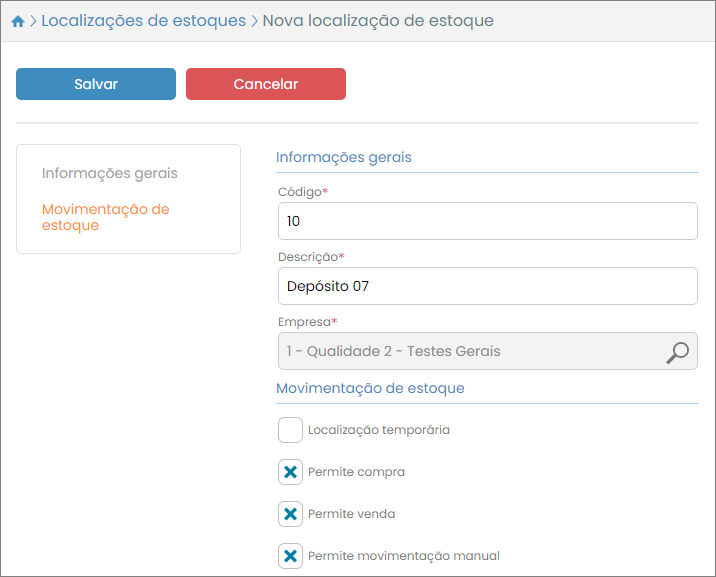The height and width of the screenshot is (577, 716).
Task: Focus the Código input field
Action: click(486, 221)
